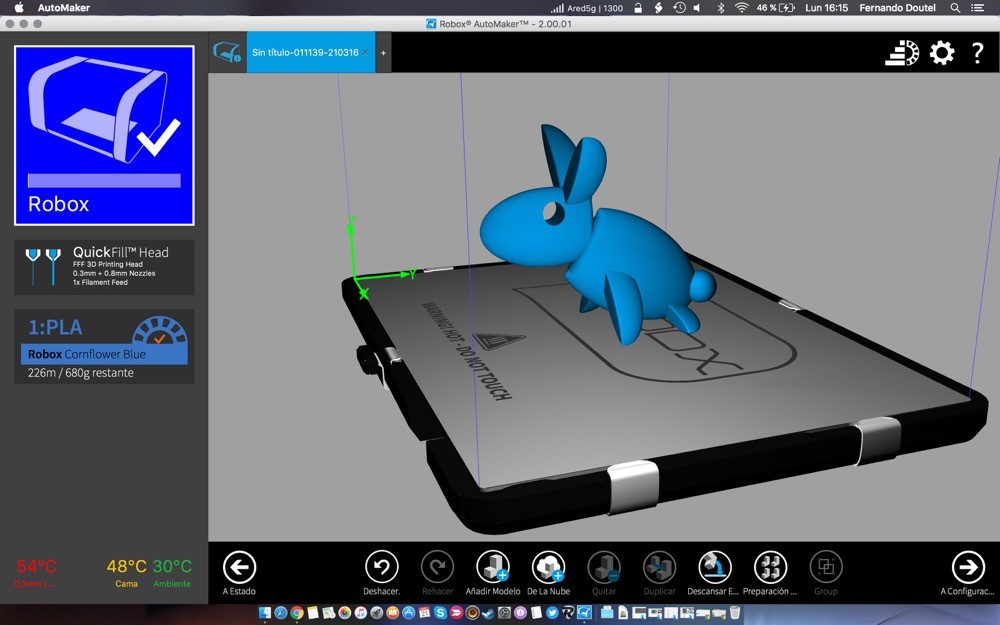Click the Lun 16:15 clock
This screenshot has height=625, width=1000.
point(827,8)
